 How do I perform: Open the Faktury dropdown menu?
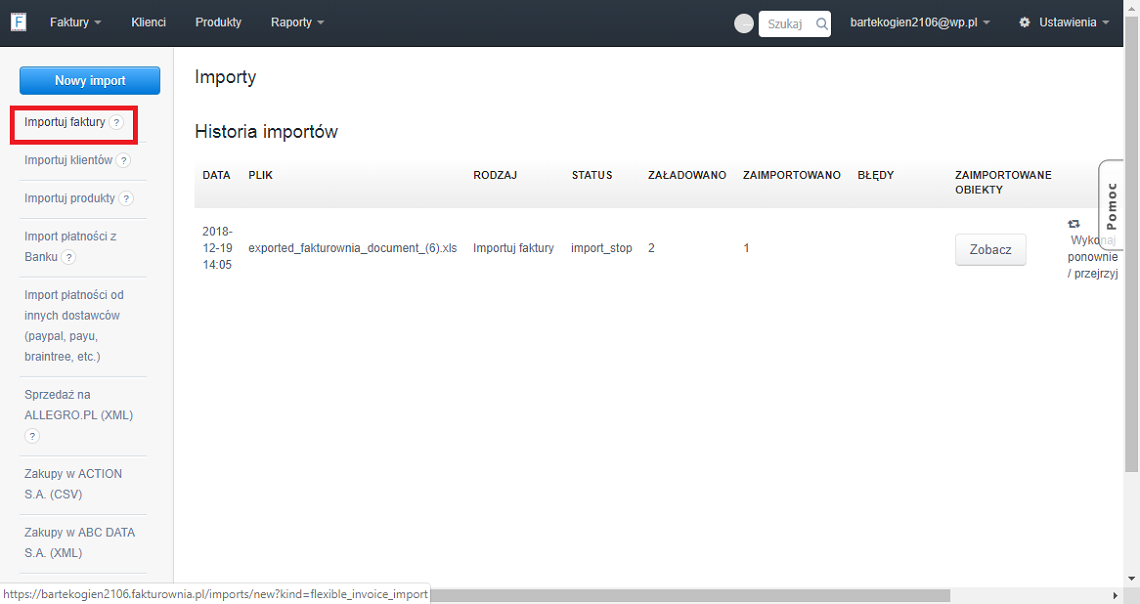tap(75, 22)
